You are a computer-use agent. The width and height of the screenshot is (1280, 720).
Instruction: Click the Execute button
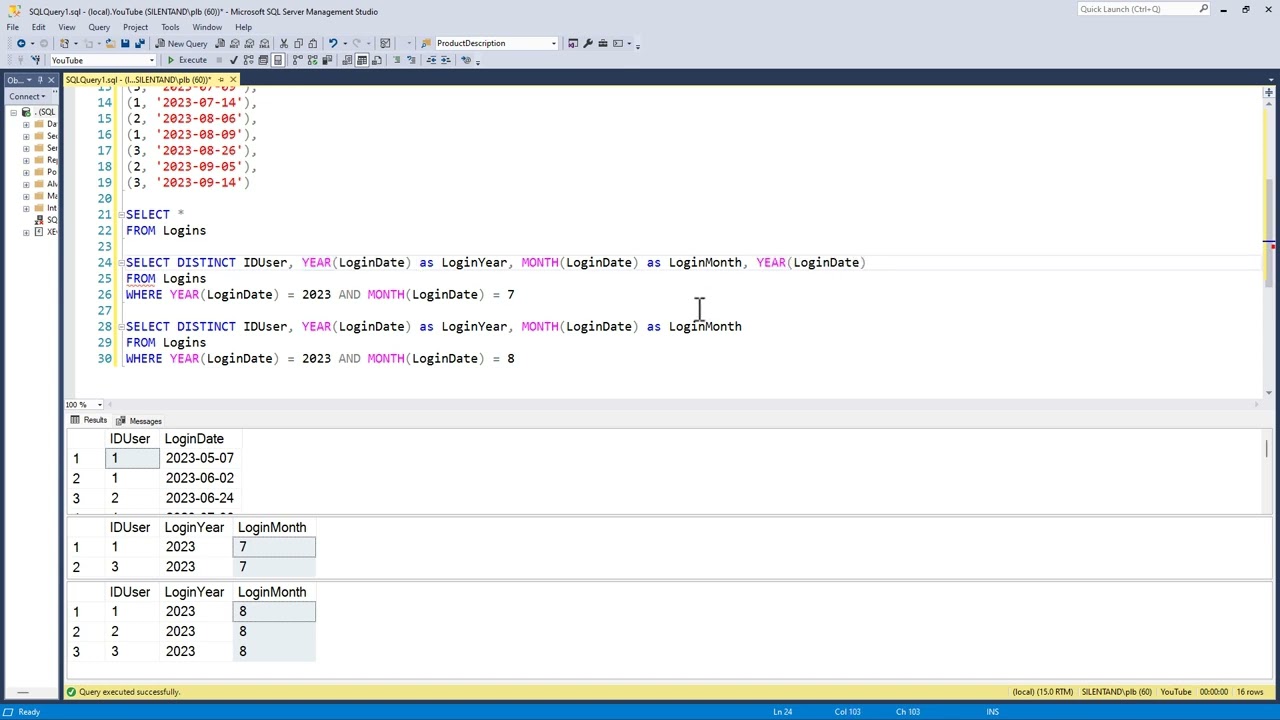tap(187, 60)
